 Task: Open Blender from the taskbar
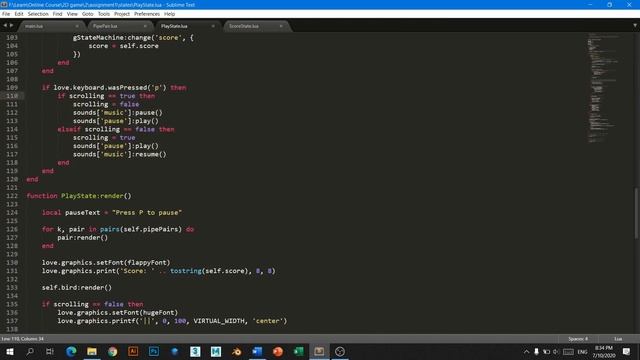coord(236,351)
